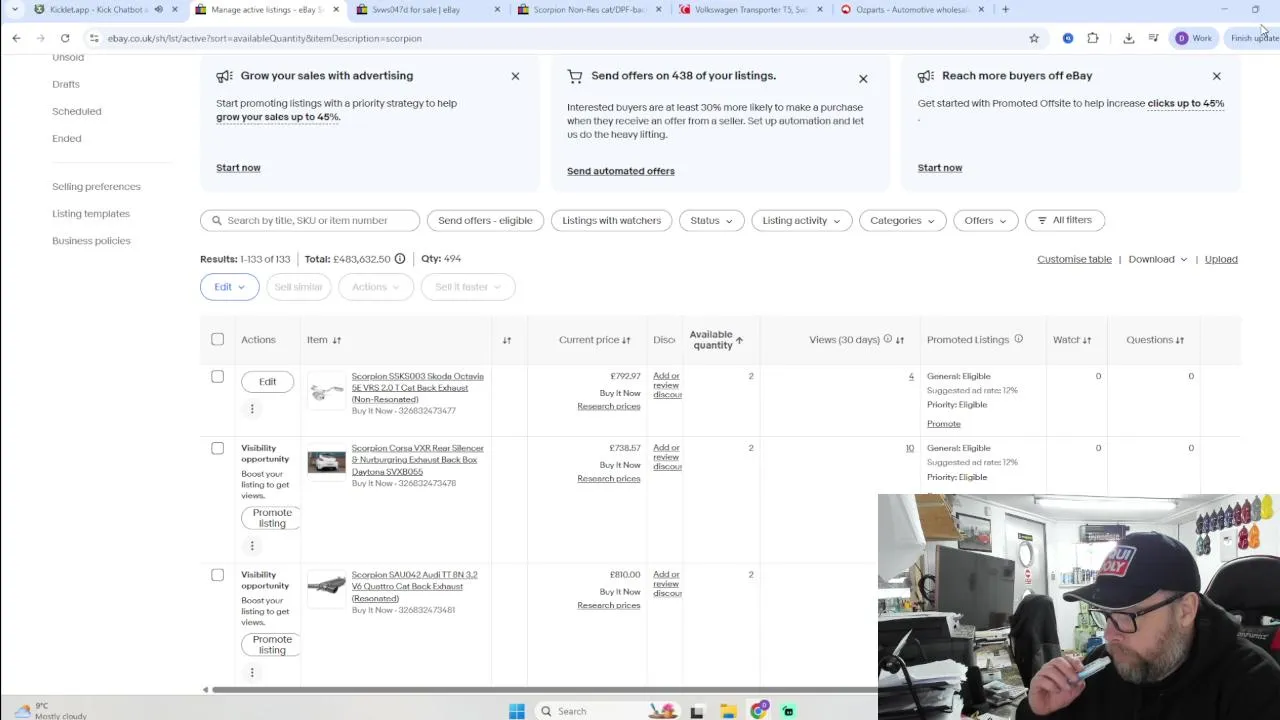This screenshot has width=1280, height=720.
Task: Expand the Status filter dropdown
Action: coord(711,220)
